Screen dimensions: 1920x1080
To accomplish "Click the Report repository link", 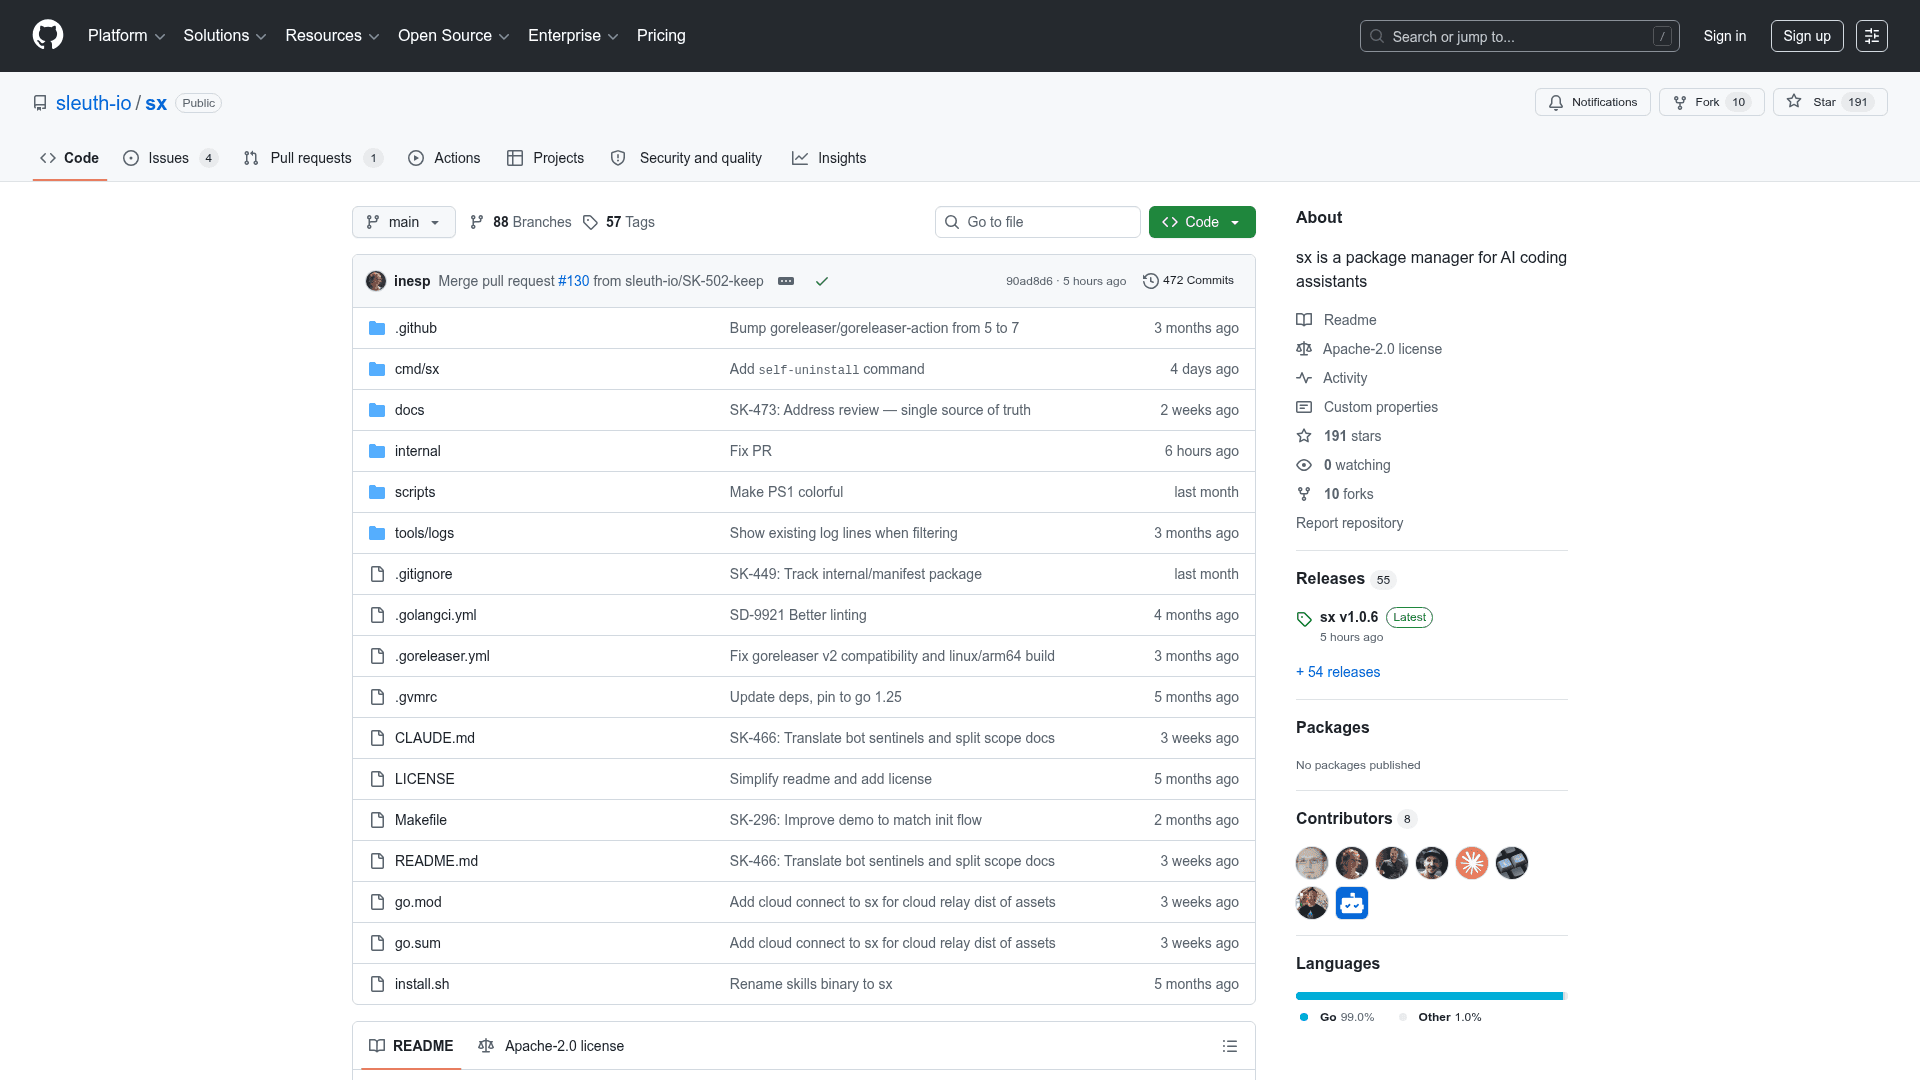I will coord(1349,523).
